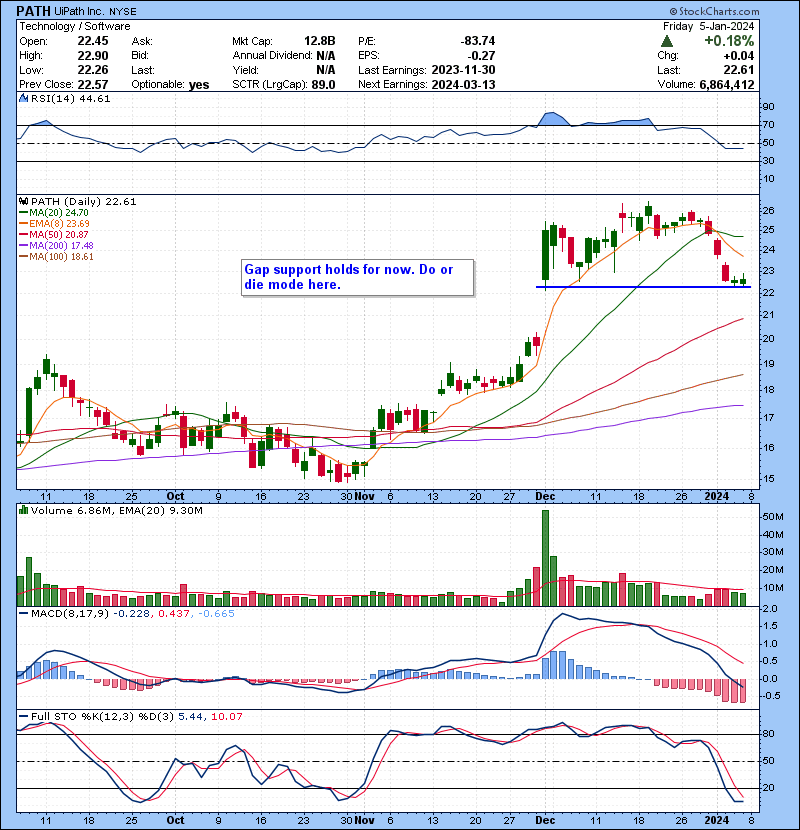Click the Chg value +0.04
Image resolution: width=800 pixels, height=830 pixels.
[x=738, y=56]
